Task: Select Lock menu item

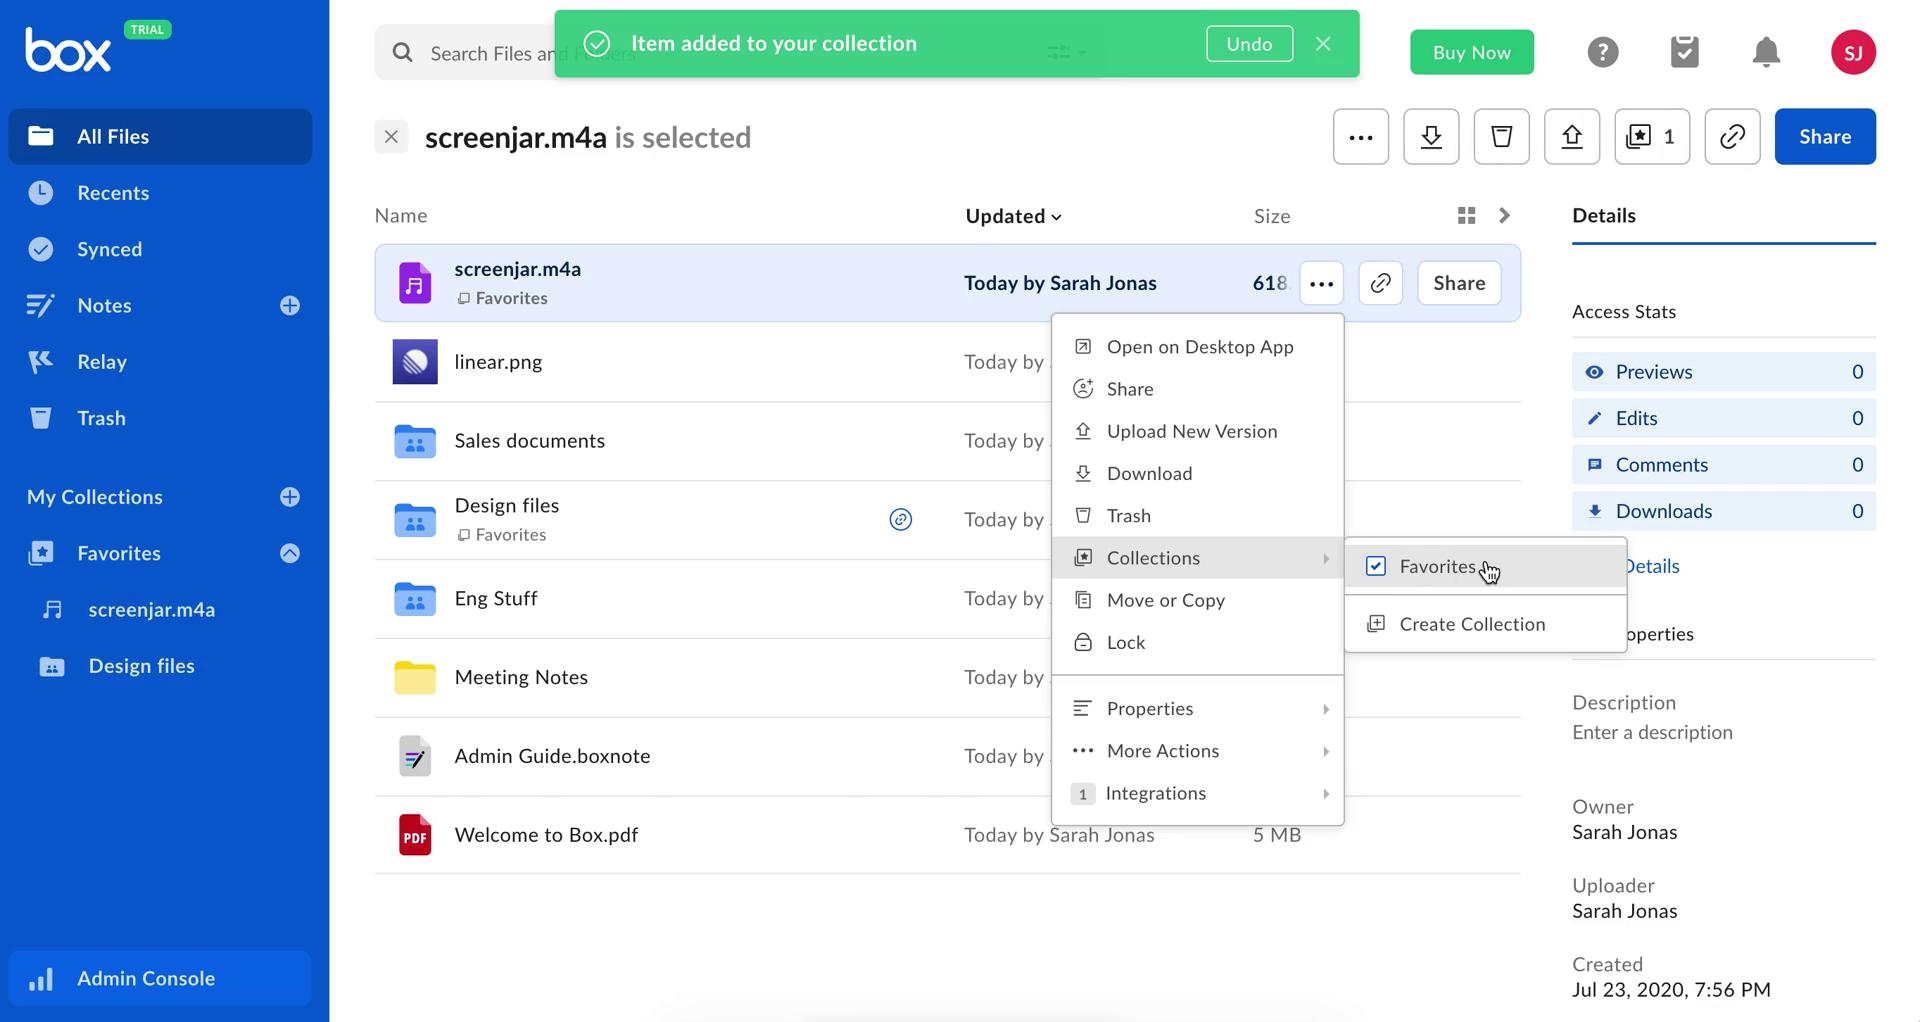Action: 1198,643
